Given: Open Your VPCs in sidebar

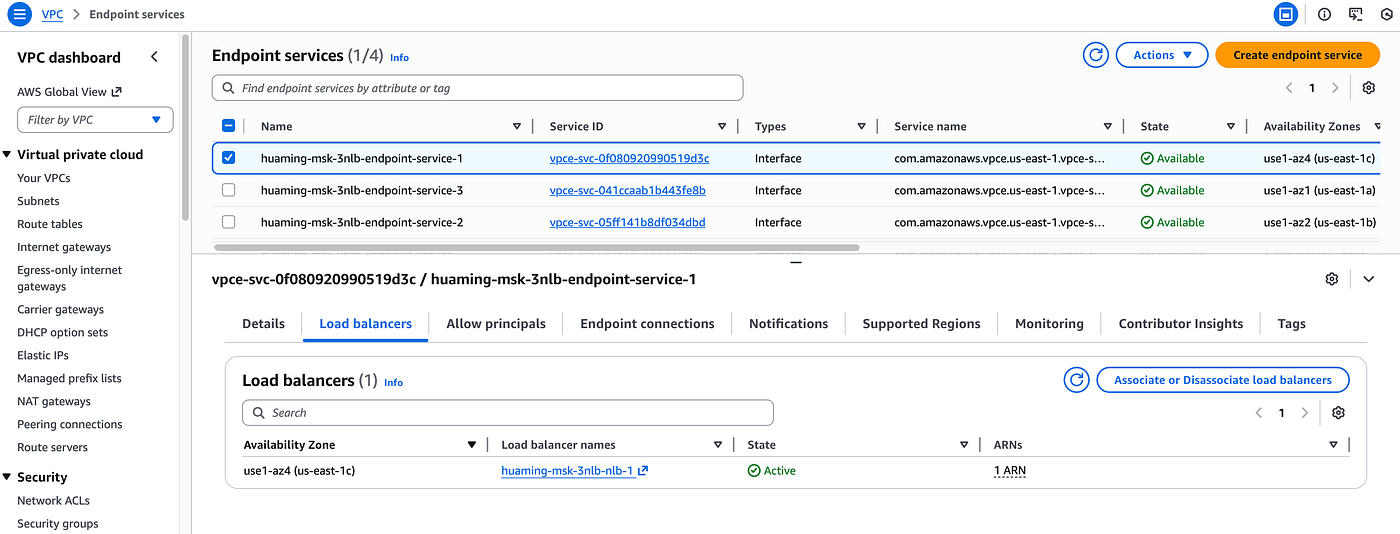Looking at the screenshot, I should [44, 178].
